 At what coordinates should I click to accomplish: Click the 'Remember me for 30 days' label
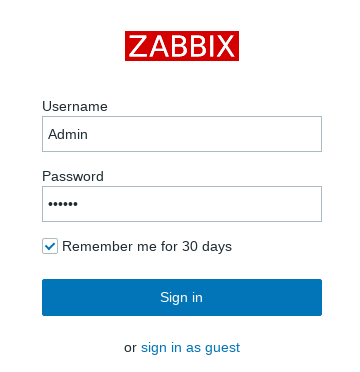(x=147, y=247)
